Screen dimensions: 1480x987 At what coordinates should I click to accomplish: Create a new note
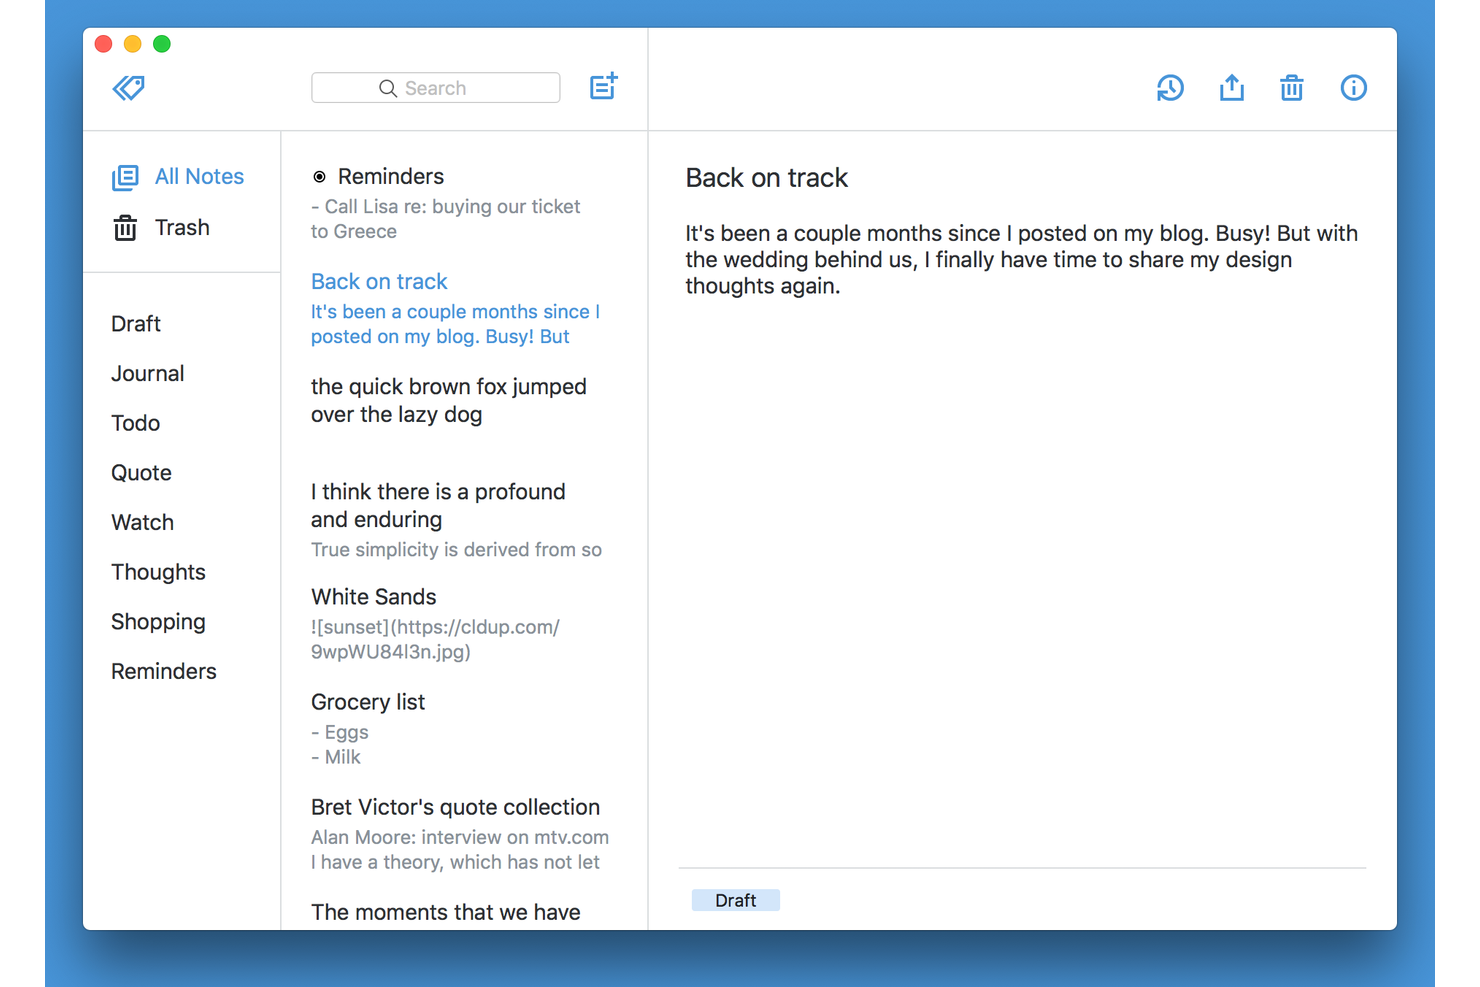[604, 87]
